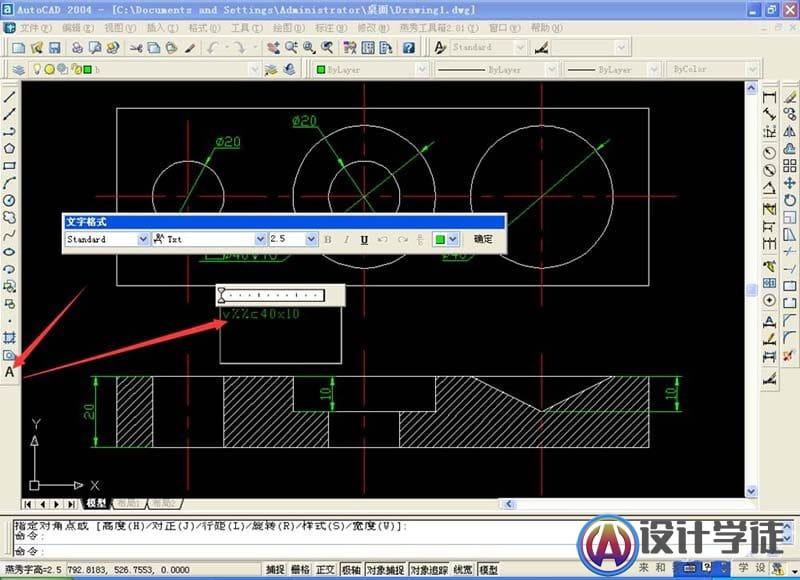Viewport: 800px width, 580px height.
Task: Toggle 模型 model space button in status bar
Action: coord(488,570)
